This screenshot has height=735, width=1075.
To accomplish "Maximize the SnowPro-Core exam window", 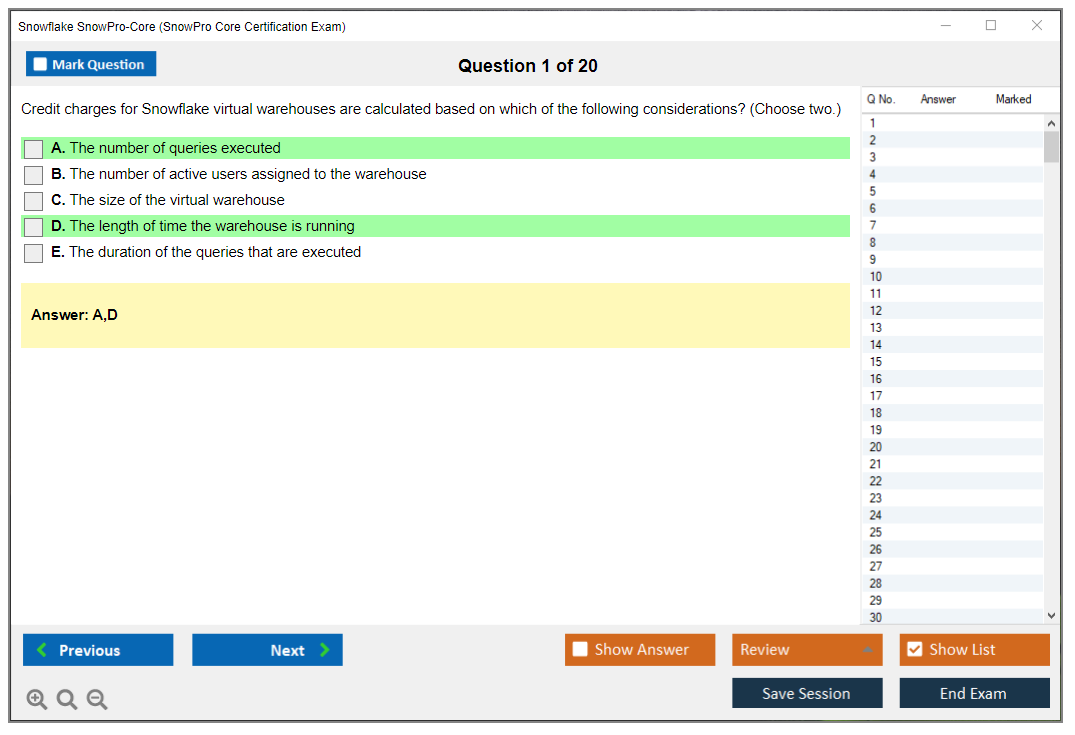I will [x=990, y=26].
